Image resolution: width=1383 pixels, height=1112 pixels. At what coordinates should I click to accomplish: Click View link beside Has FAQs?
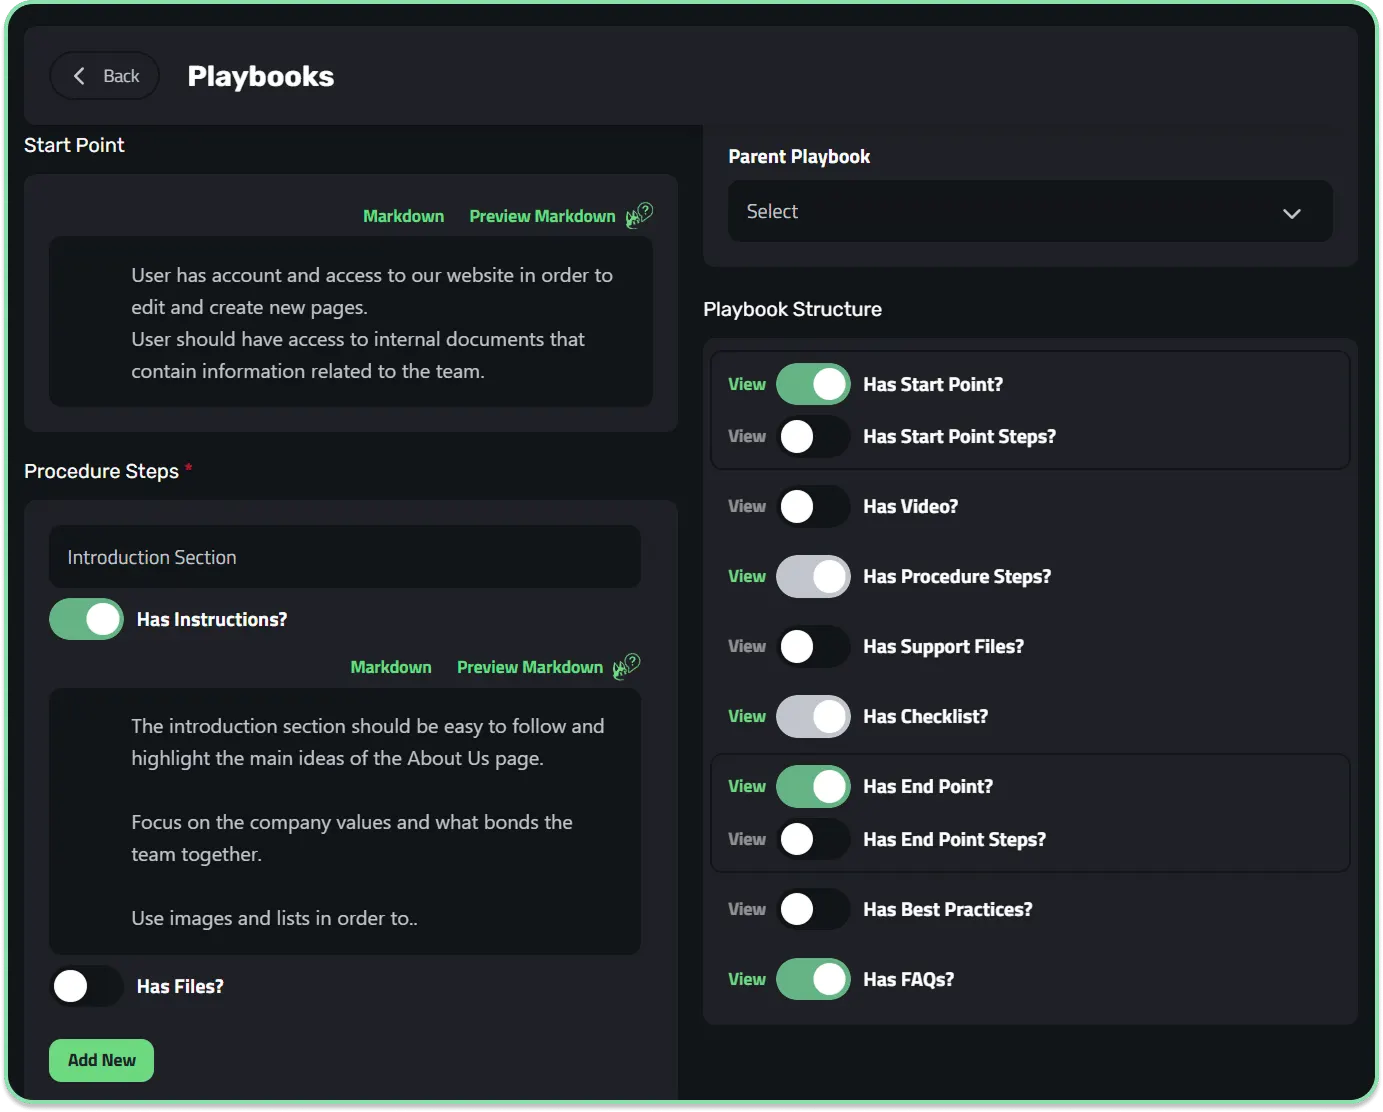(x=747, y=979)
